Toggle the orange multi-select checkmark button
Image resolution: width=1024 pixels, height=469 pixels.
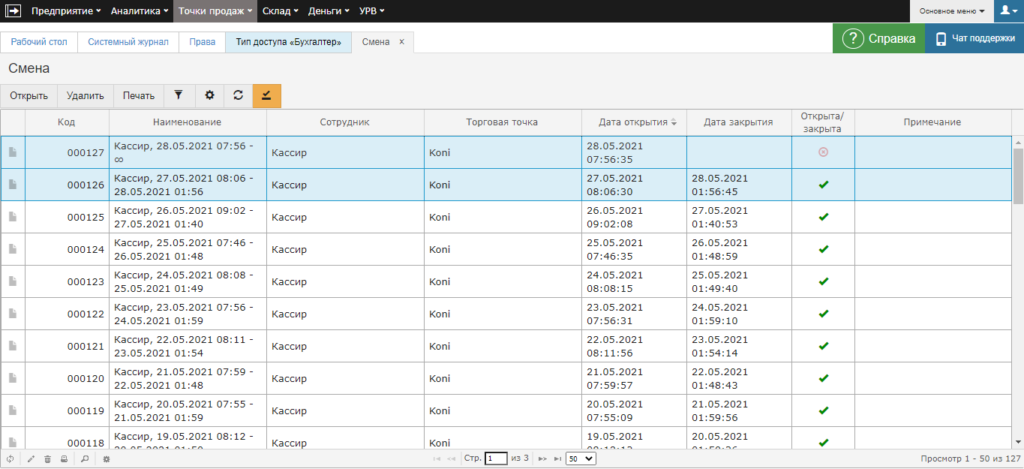tap(267, 95)
